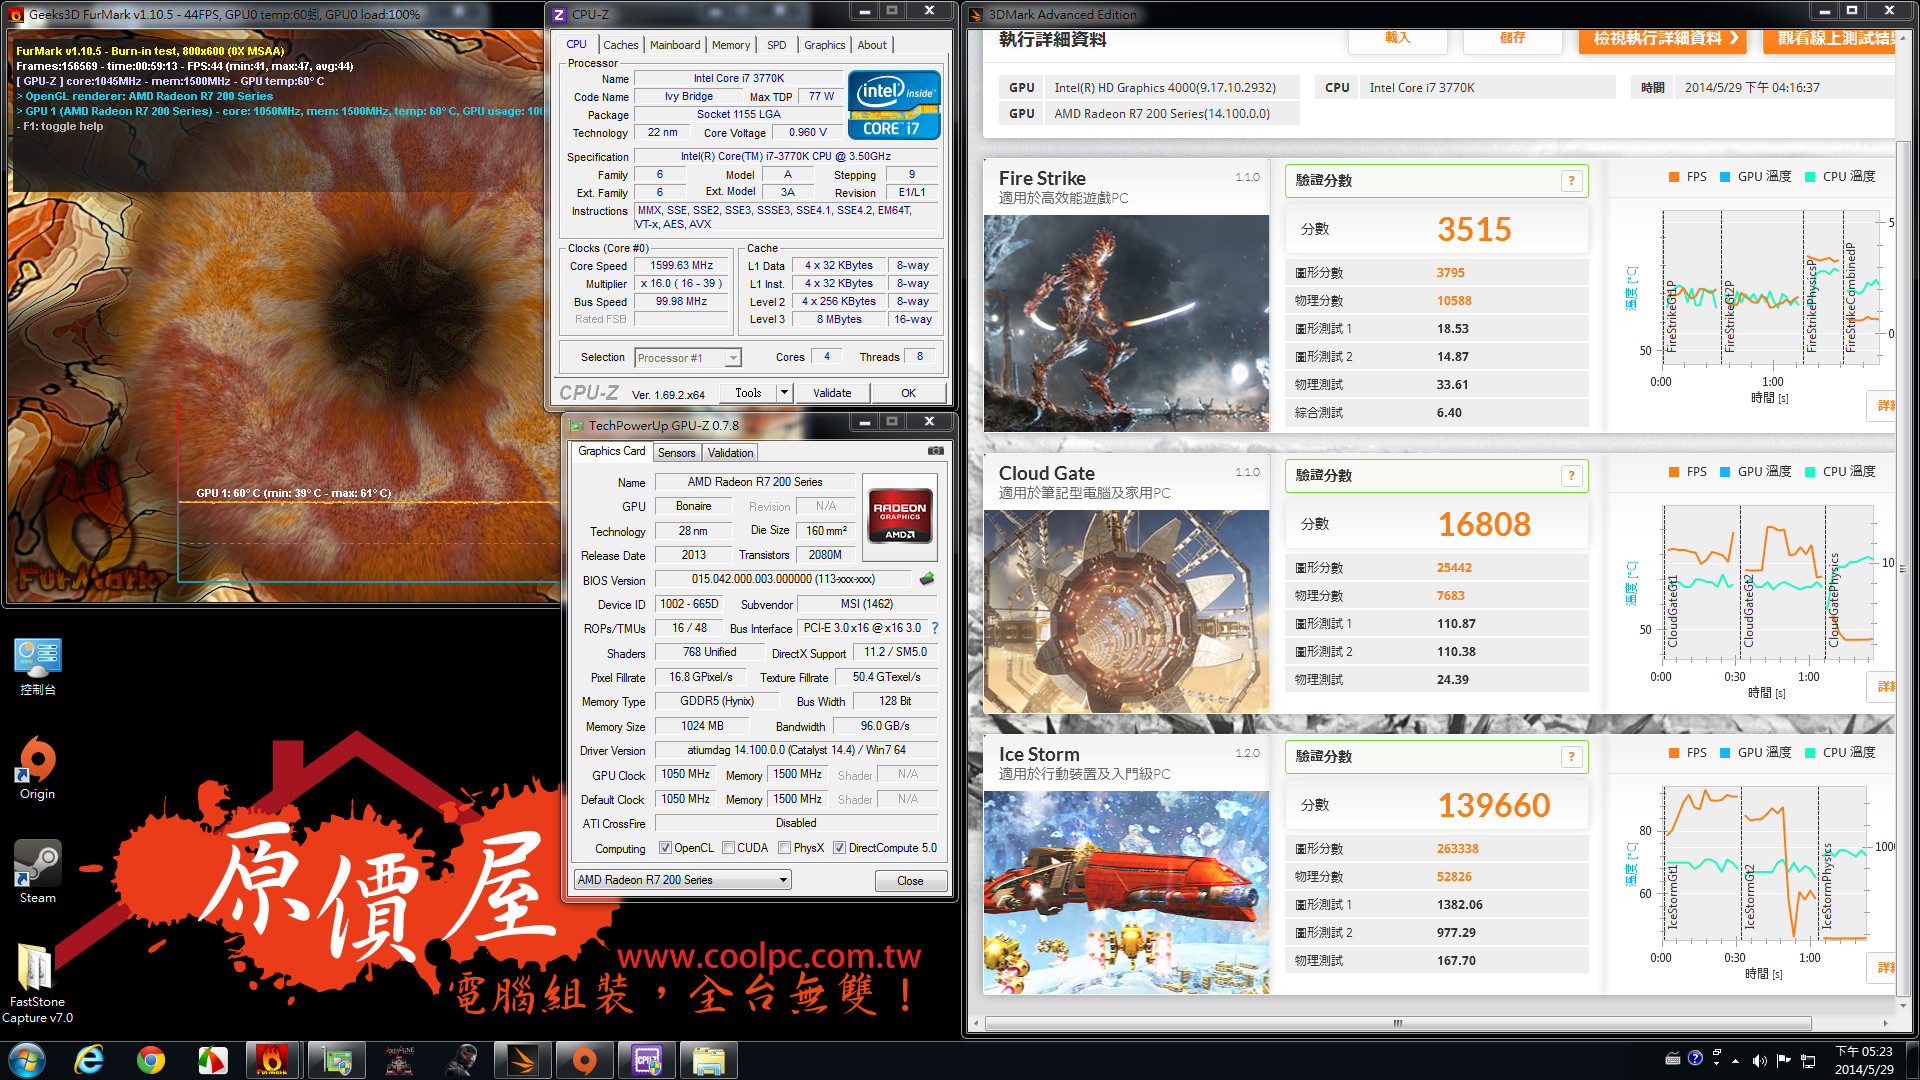Click the Intel Core i7 logo in CPU-Z
The width and height of the screenshot is (1920, 1080).
894,104
